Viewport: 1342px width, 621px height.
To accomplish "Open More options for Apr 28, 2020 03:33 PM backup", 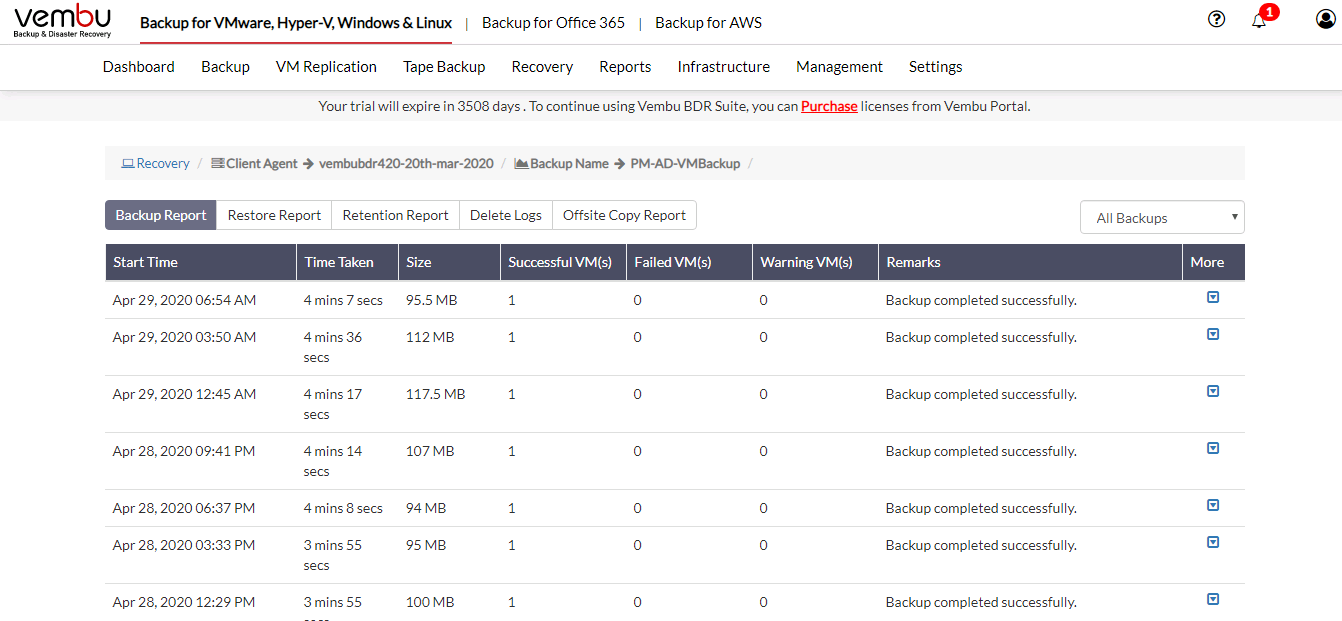I will 1213,542.
